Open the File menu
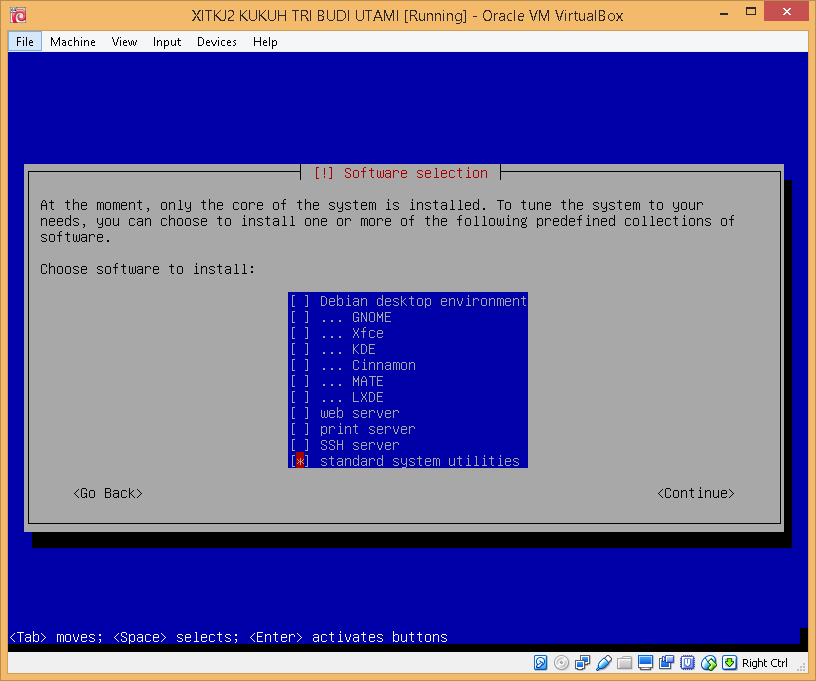 [25, 42]
